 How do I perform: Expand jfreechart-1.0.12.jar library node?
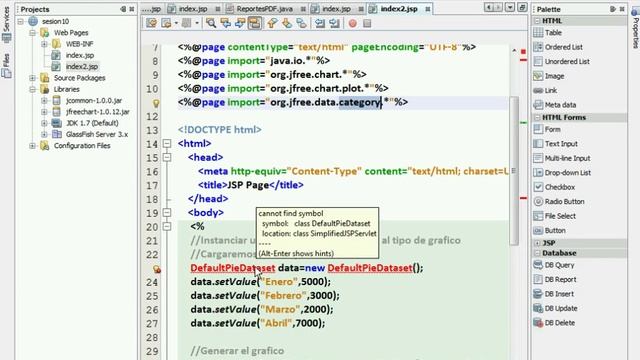[x=44, y=112]
